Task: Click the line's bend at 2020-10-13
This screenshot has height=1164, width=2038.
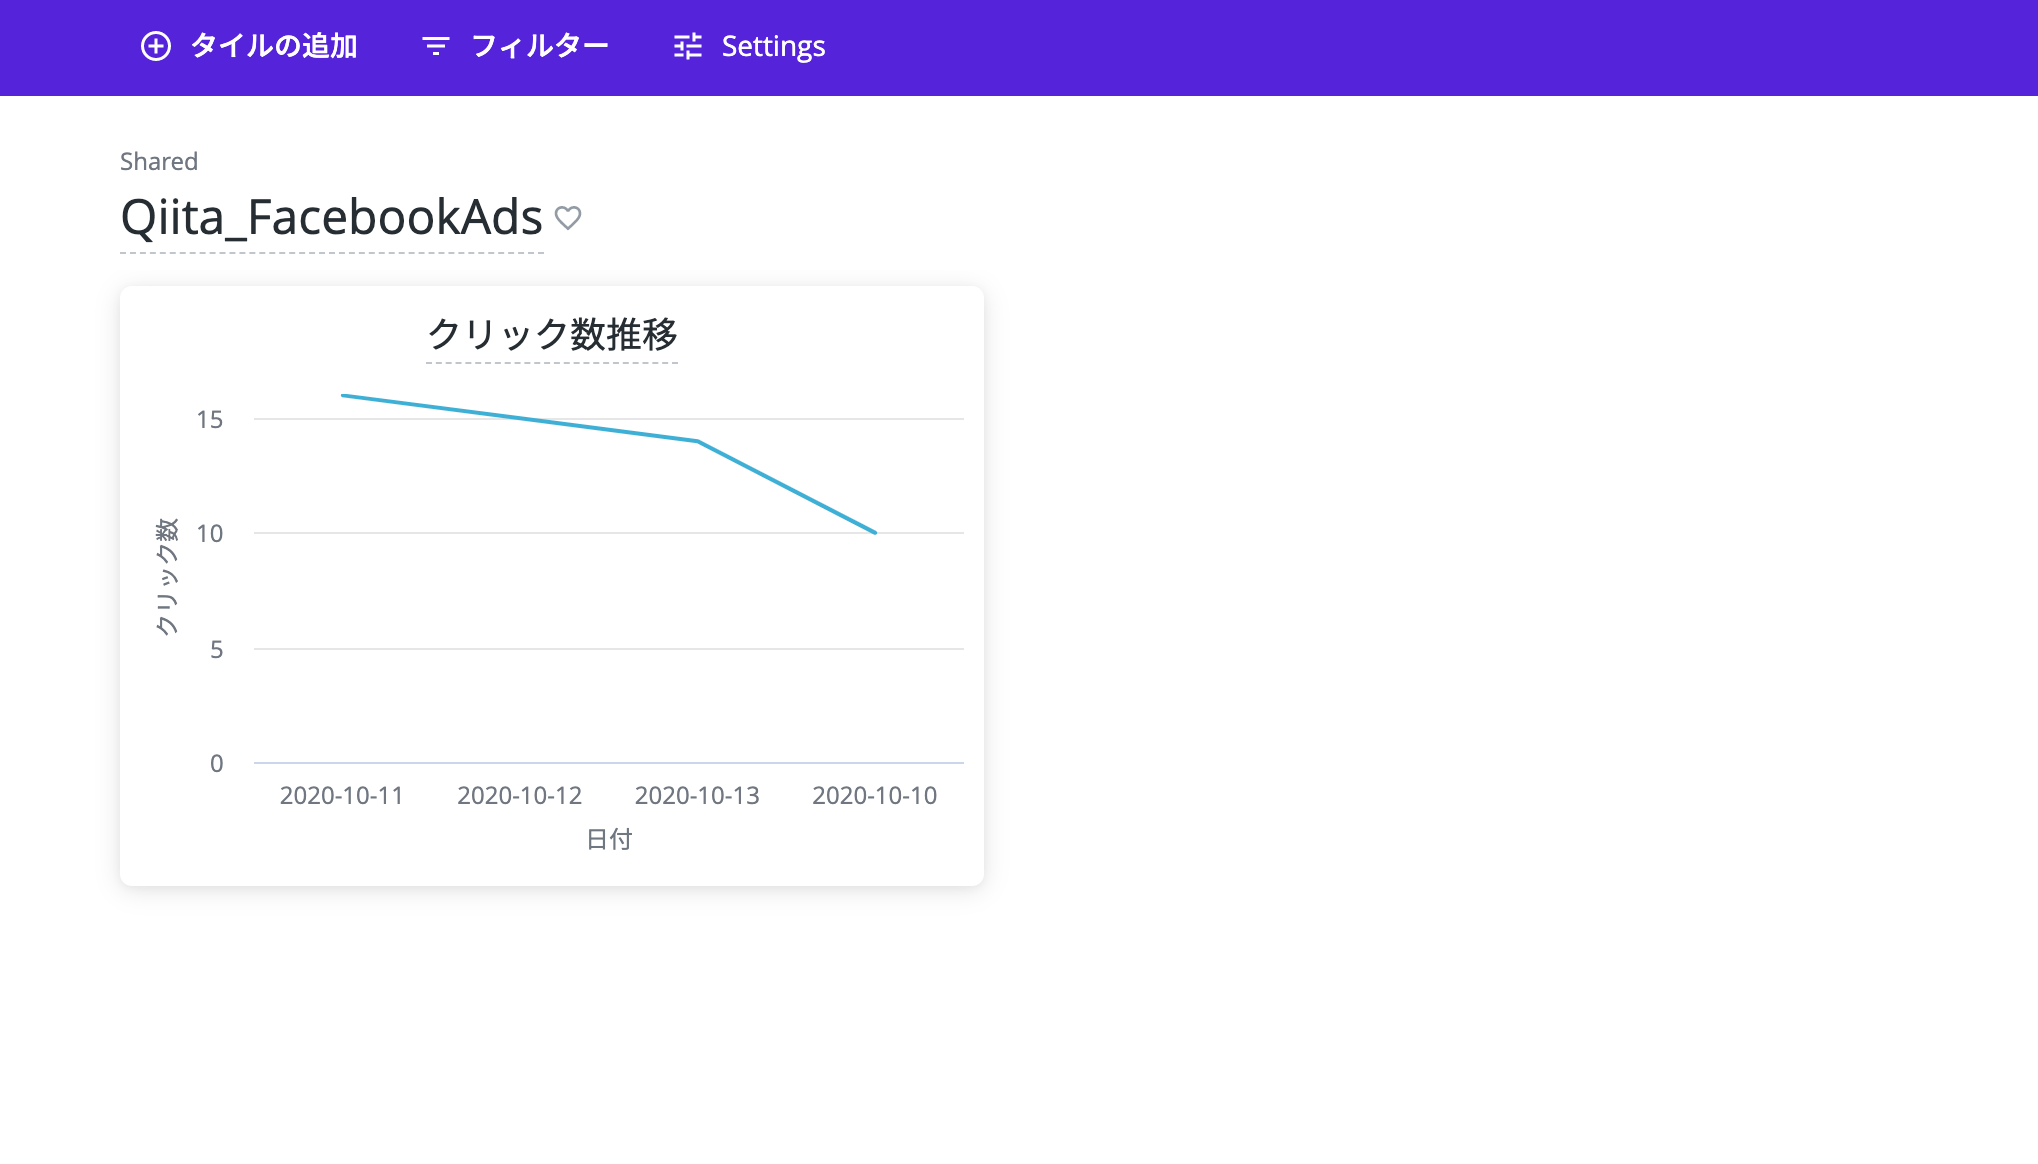Action: 697,441
